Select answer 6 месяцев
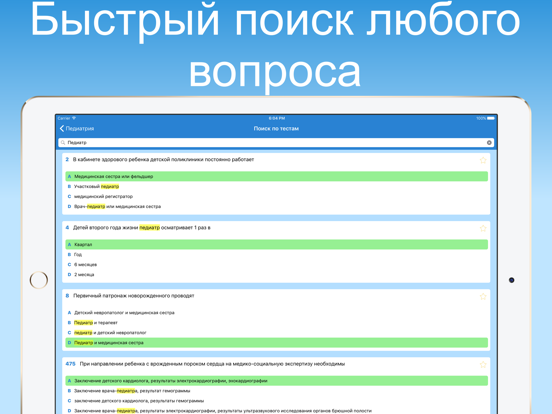 [x=276, y=264]
